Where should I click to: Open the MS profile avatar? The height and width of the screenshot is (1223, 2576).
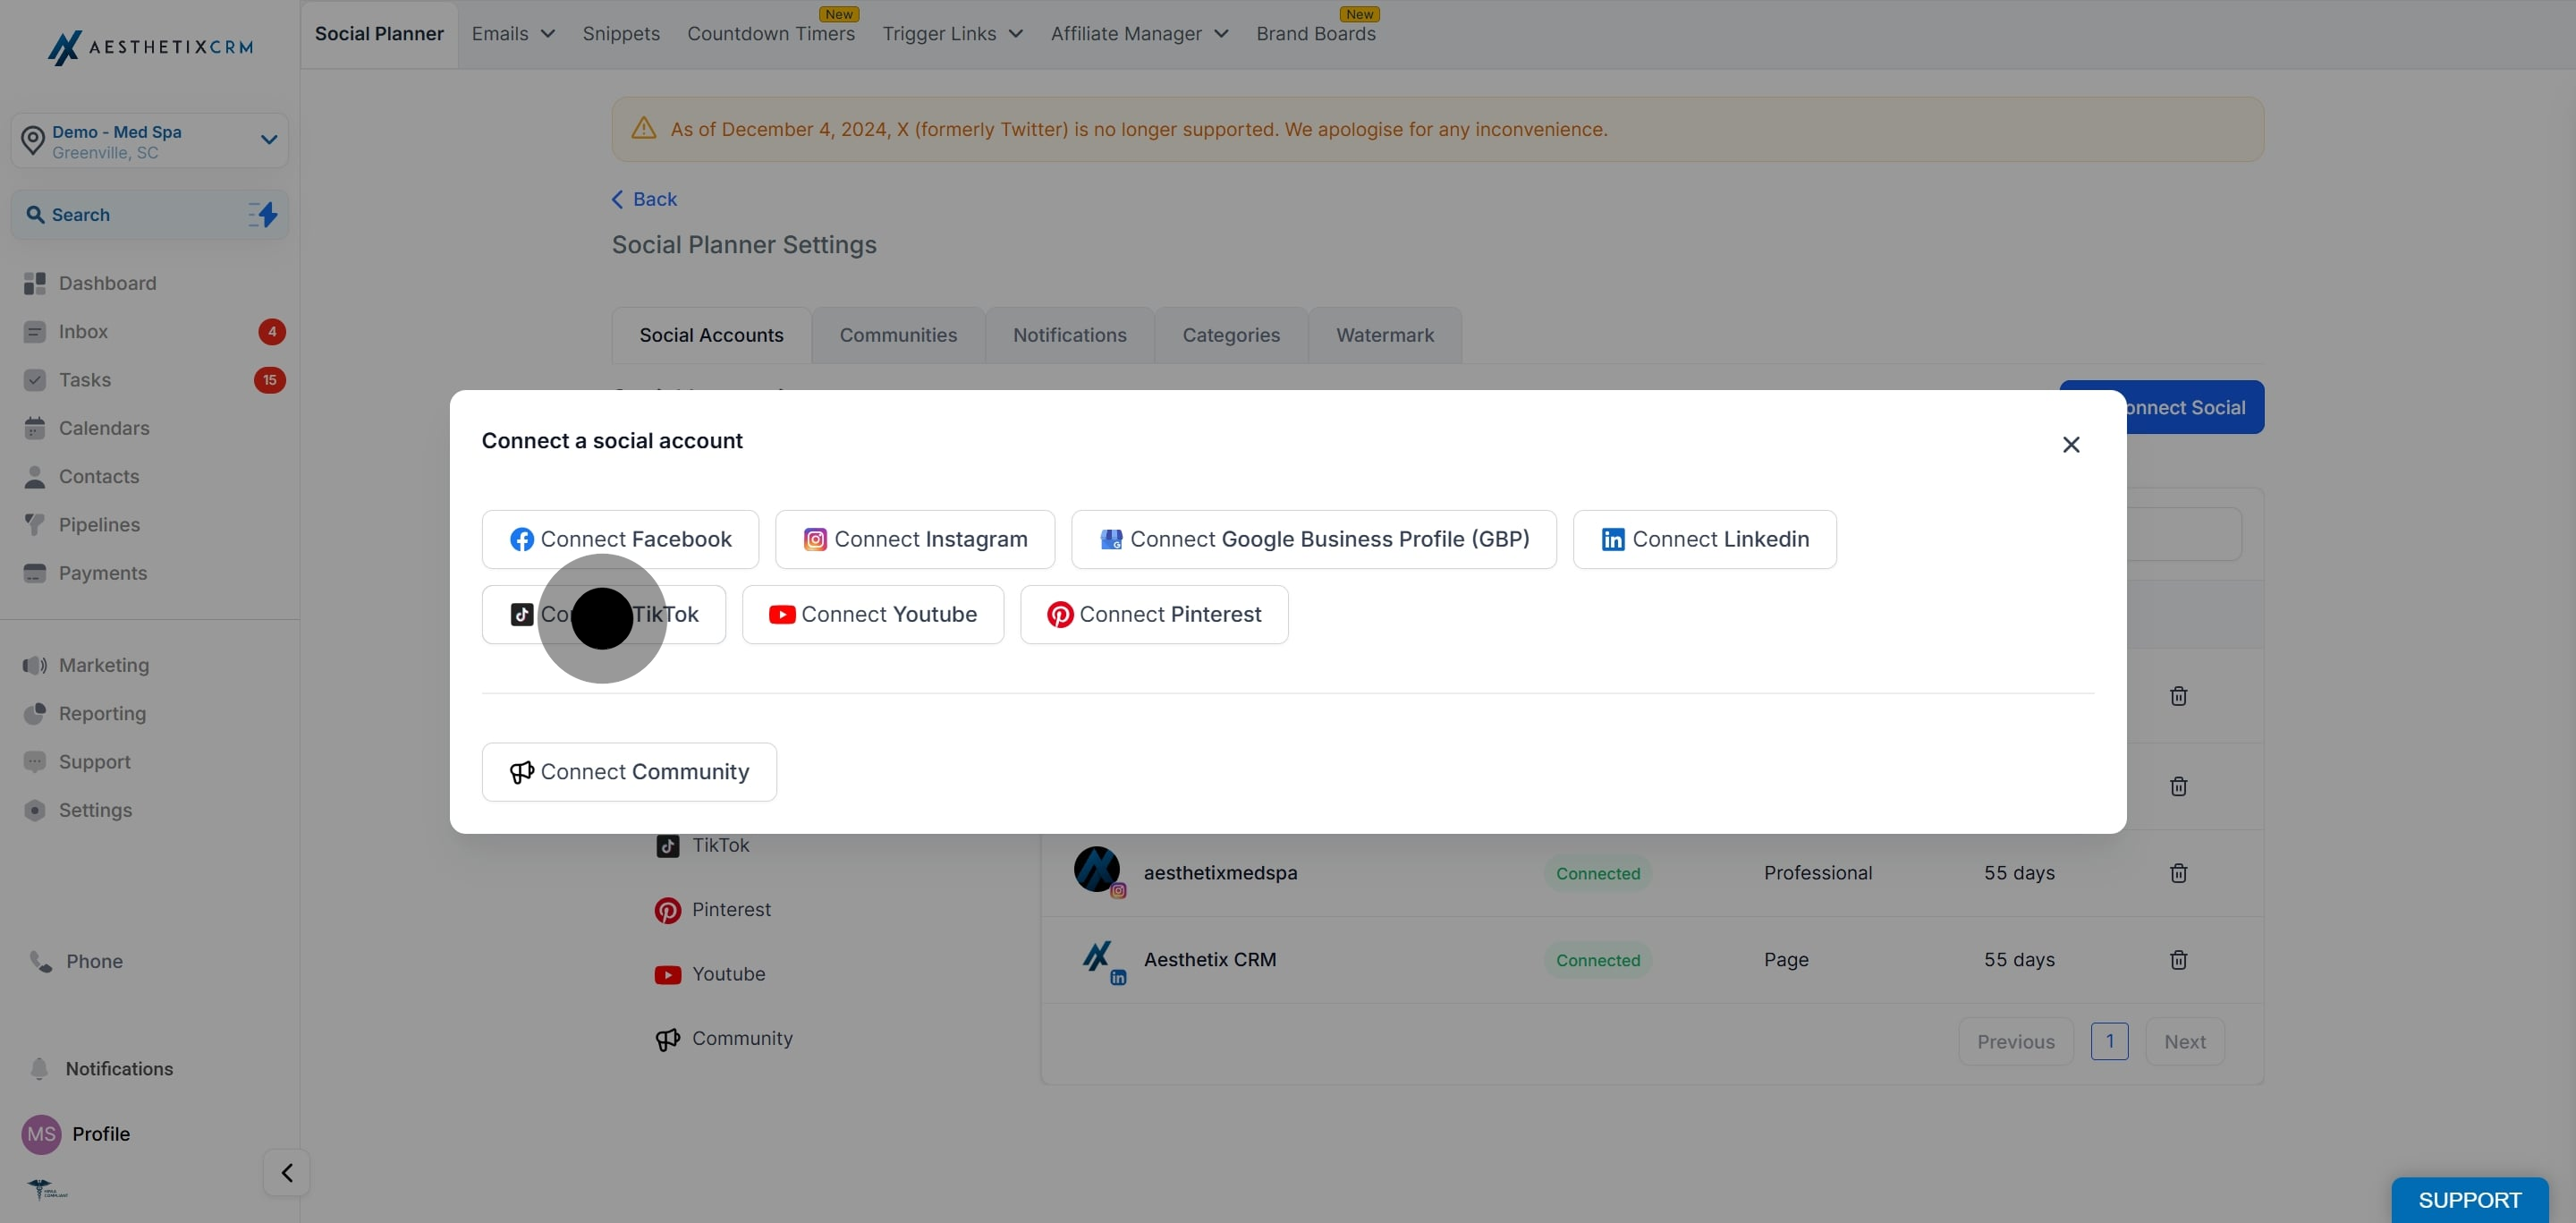41,1134
